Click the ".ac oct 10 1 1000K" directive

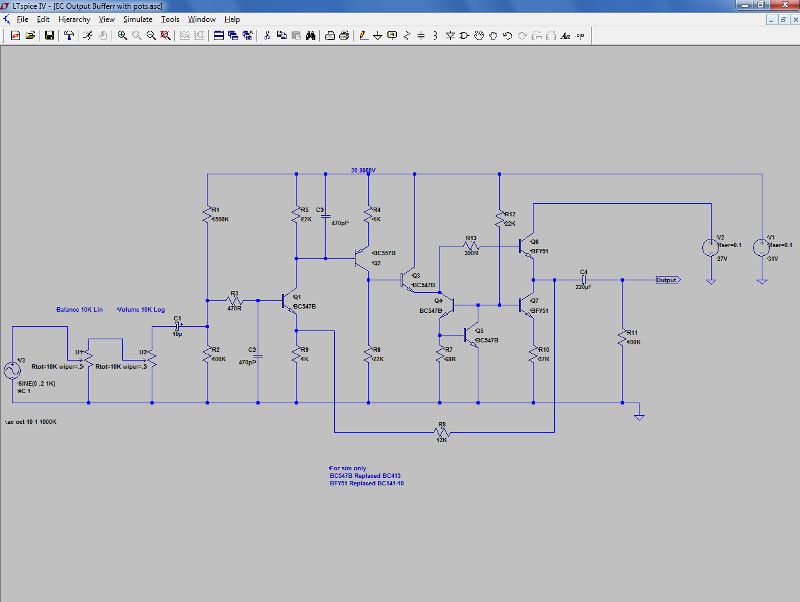point(31,422)
